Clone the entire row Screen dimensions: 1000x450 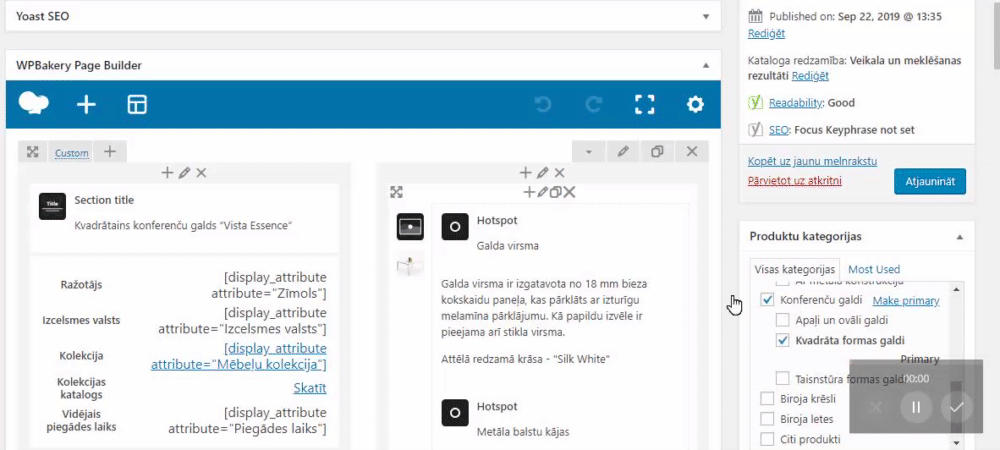658,152
